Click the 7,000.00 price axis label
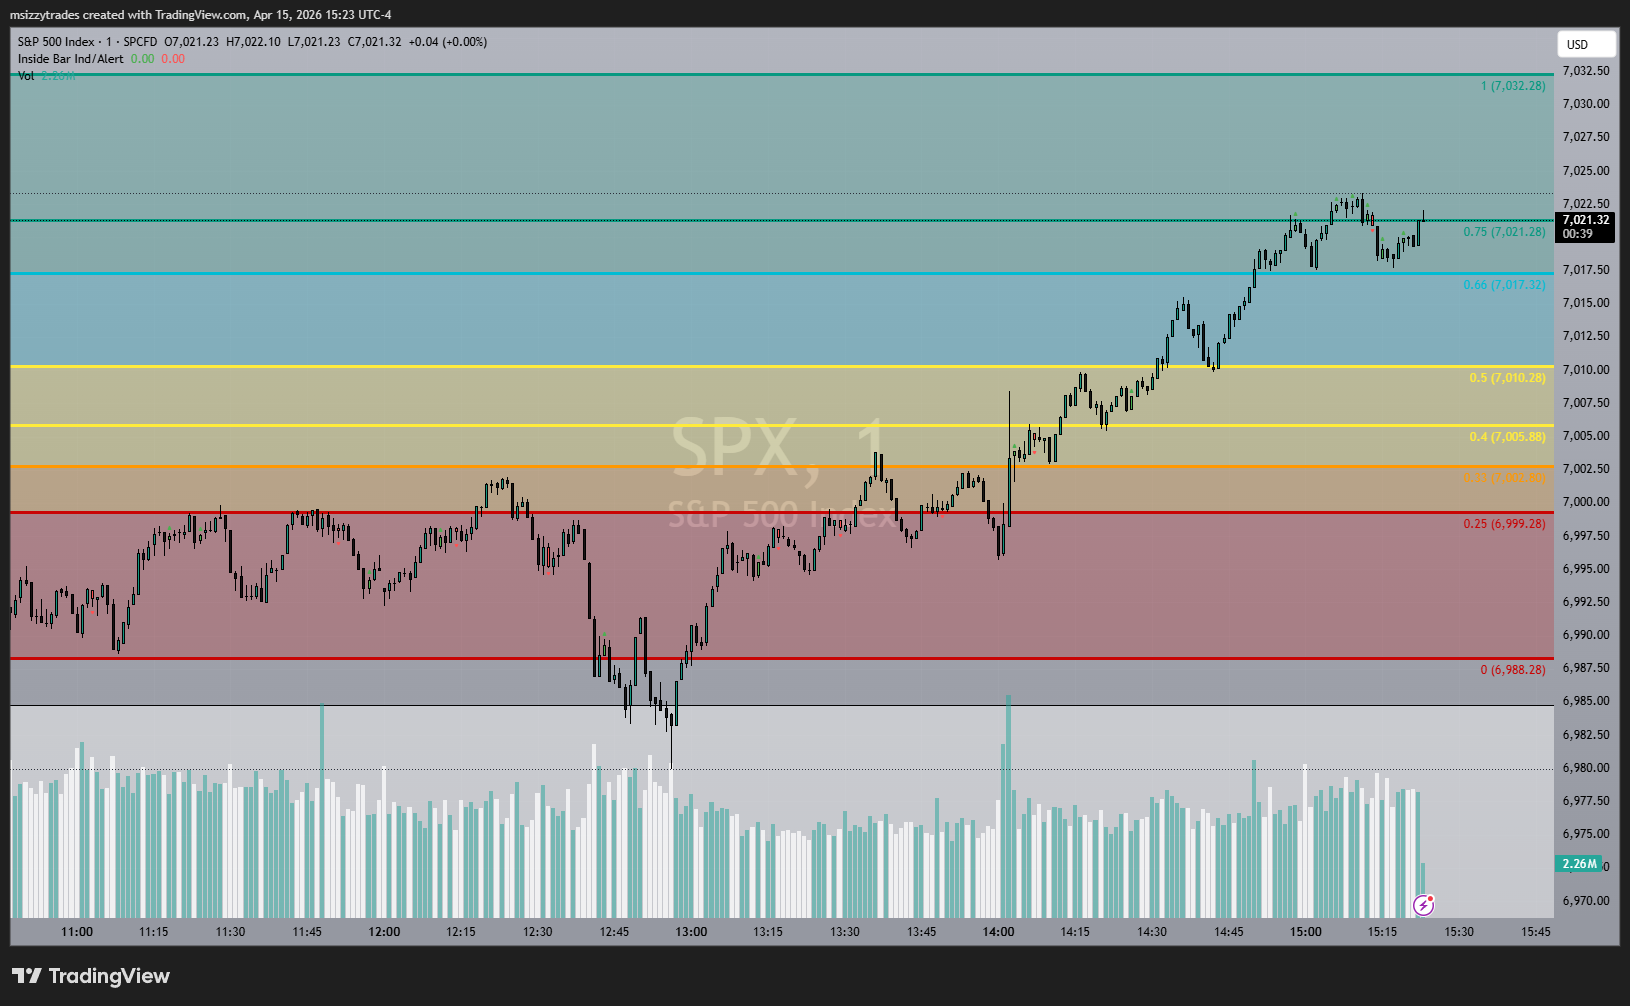This screenshot has width=1630, height=1006. tap(1586, 502)
